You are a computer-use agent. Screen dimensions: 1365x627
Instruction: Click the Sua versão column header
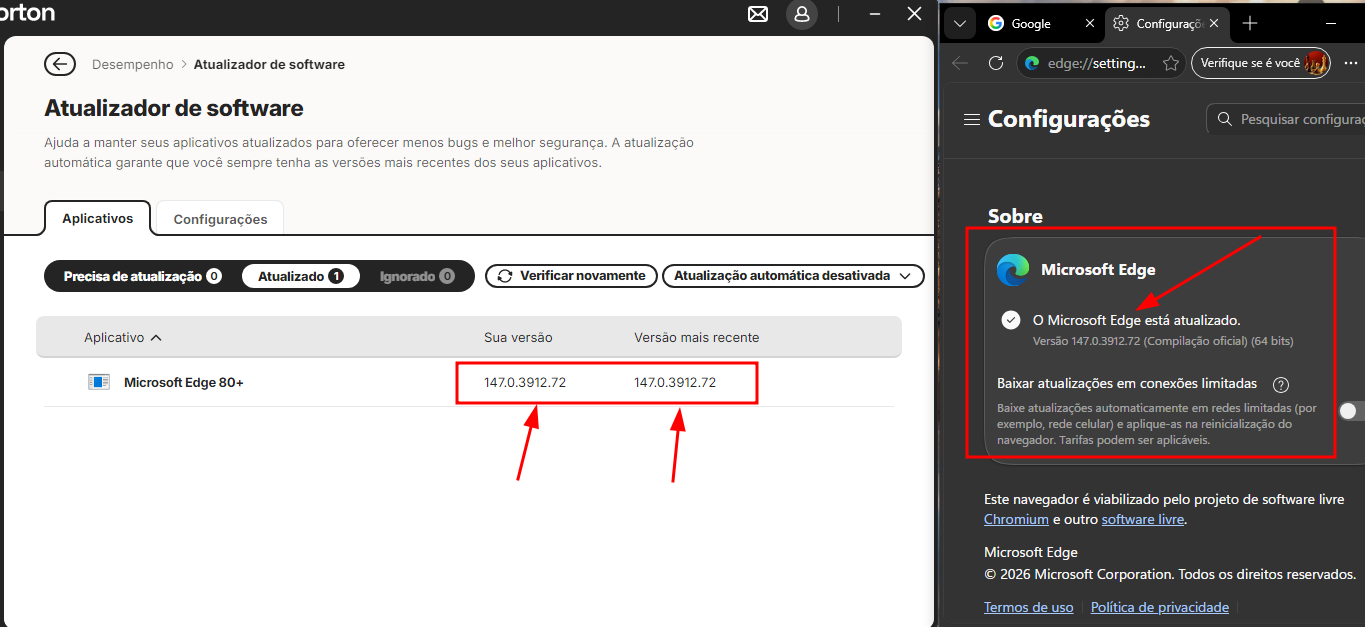pos(518,337)
